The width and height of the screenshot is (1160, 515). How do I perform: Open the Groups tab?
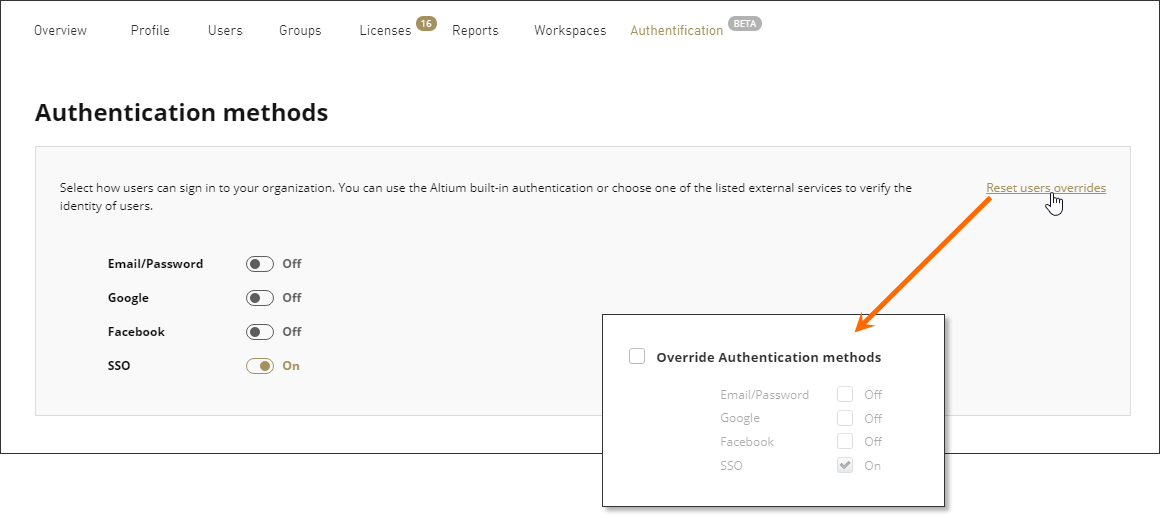click(x=300, y=30)
